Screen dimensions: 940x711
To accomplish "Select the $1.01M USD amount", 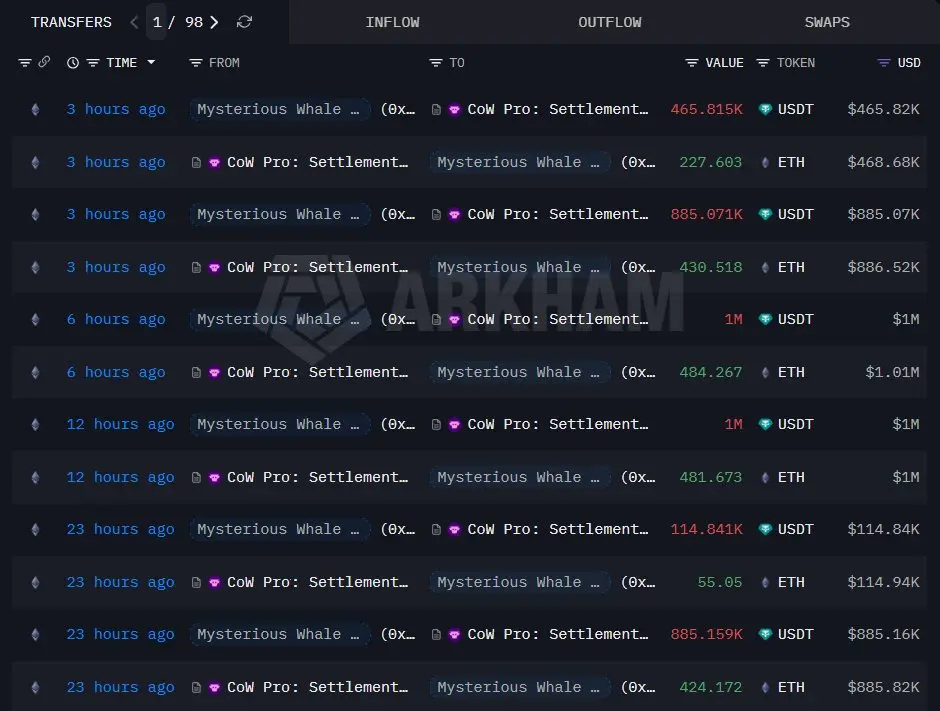I will point(892,372).
